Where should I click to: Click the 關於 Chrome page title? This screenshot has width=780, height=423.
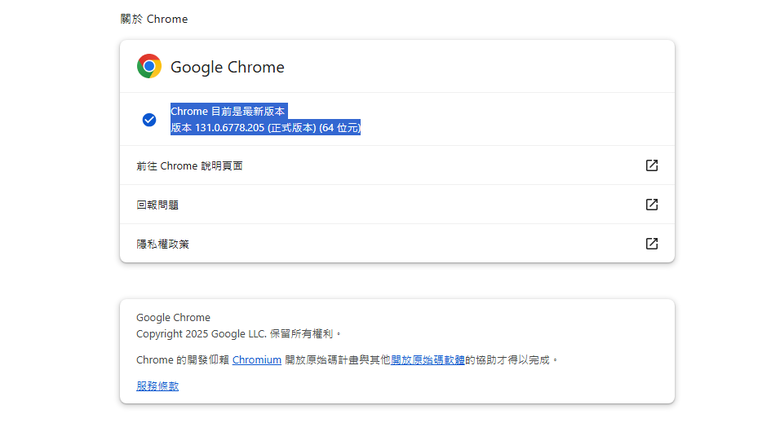tap(154, 19)
